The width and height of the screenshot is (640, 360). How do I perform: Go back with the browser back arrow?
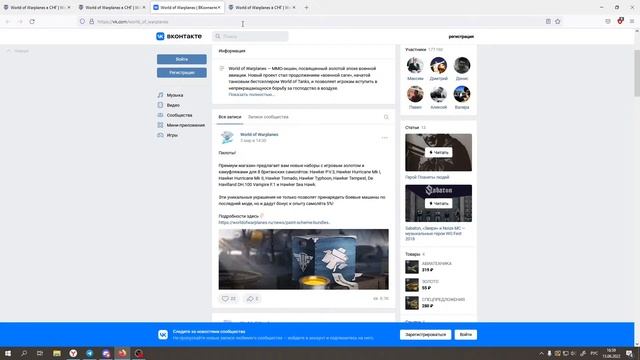pyautogui.click(x=8, y=21)
